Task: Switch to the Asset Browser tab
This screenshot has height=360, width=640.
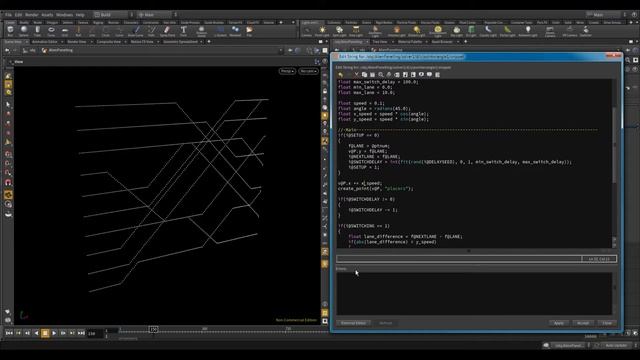Action: pyautogui.click(x=442, y=42)
